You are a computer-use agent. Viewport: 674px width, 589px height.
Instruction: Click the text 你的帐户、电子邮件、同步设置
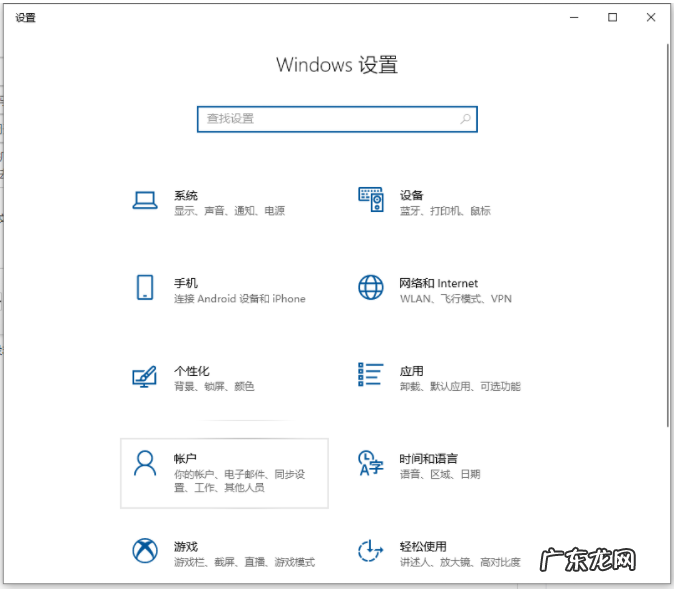(239, 481)
